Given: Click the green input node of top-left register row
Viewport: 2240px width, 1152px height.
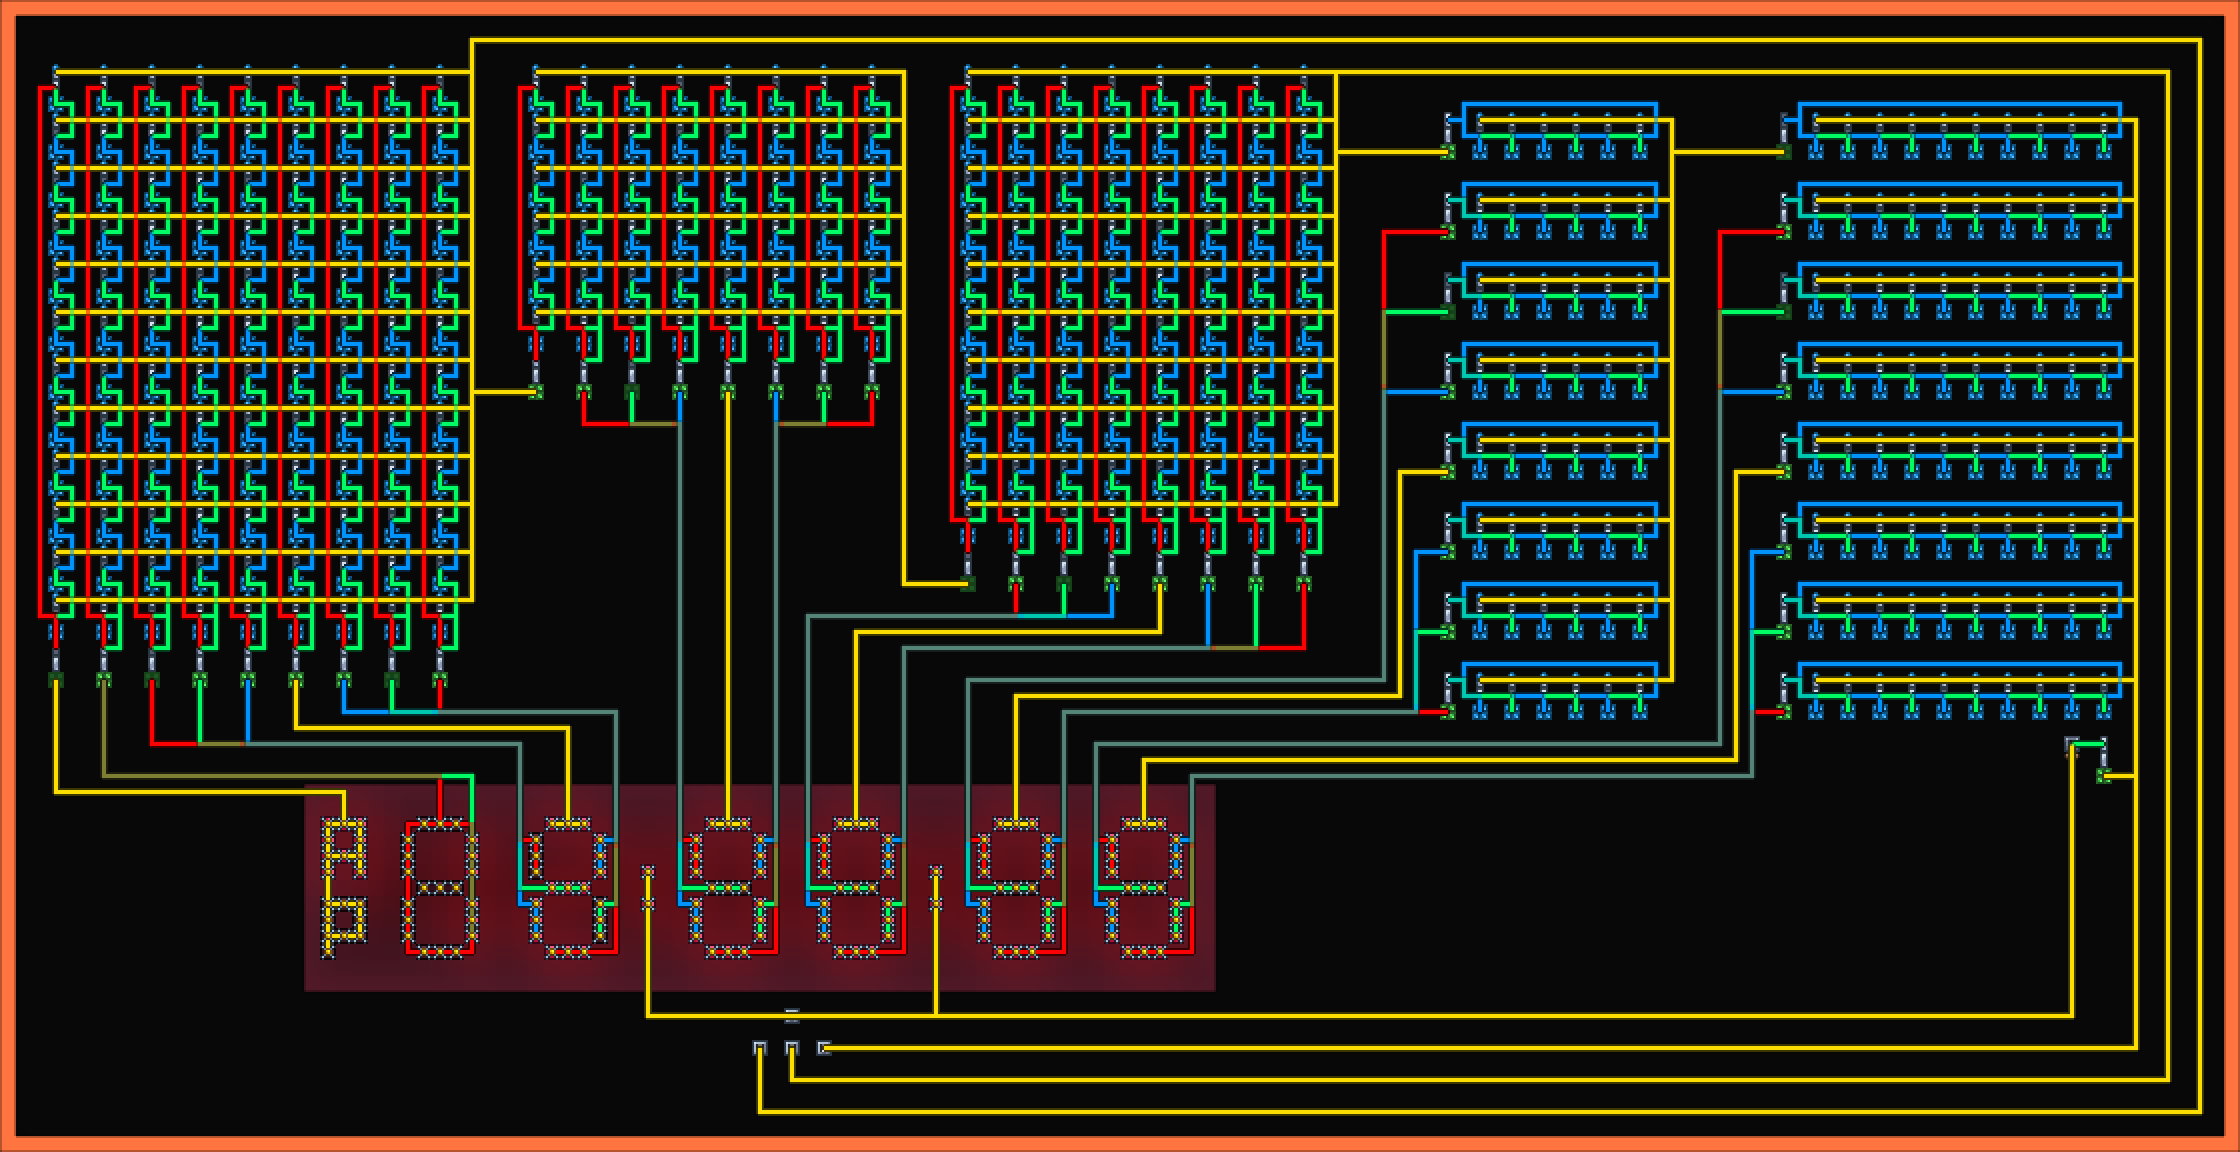Looking at the screenshot, I should click(1448, 152).
